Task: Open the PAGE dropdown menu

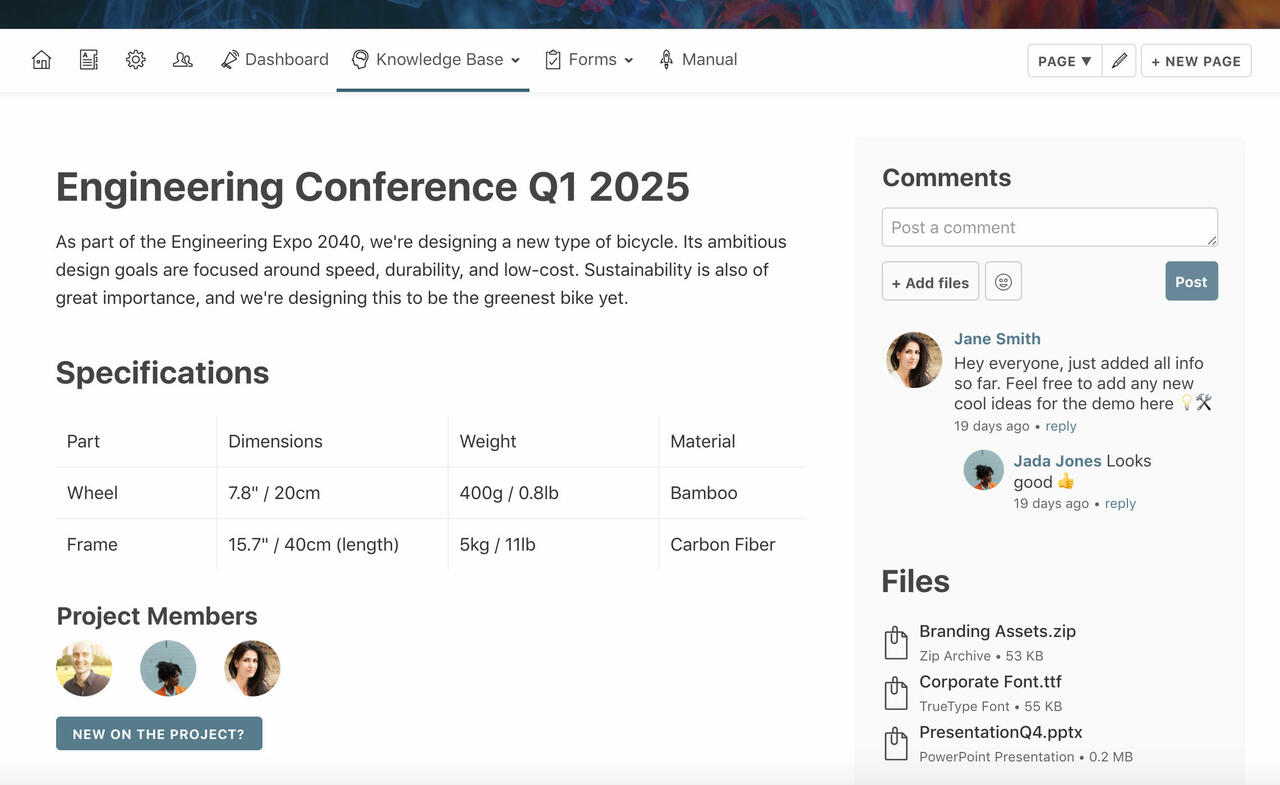Action: pyautogui.click(x=1065, y=61)
